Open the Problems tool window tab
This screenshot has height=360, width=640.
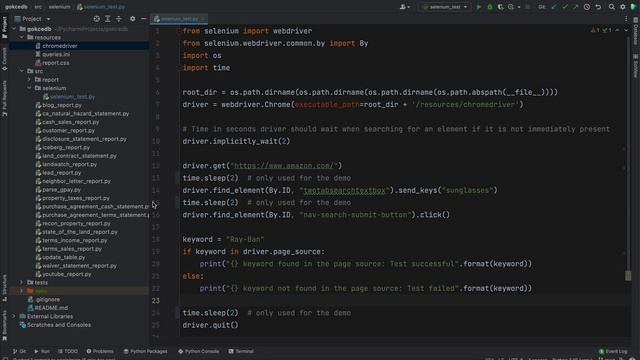[100, 351]
